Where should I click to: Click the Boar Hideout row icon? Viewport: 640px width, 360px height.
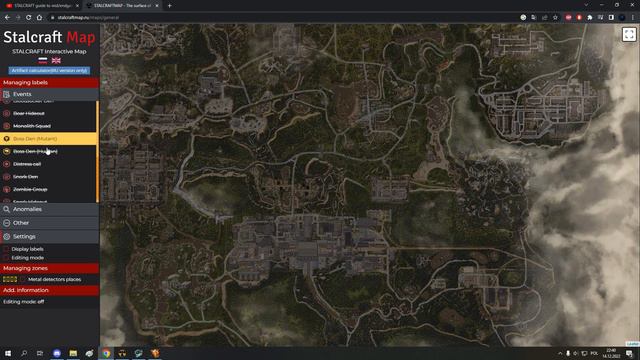pos(7,113)
